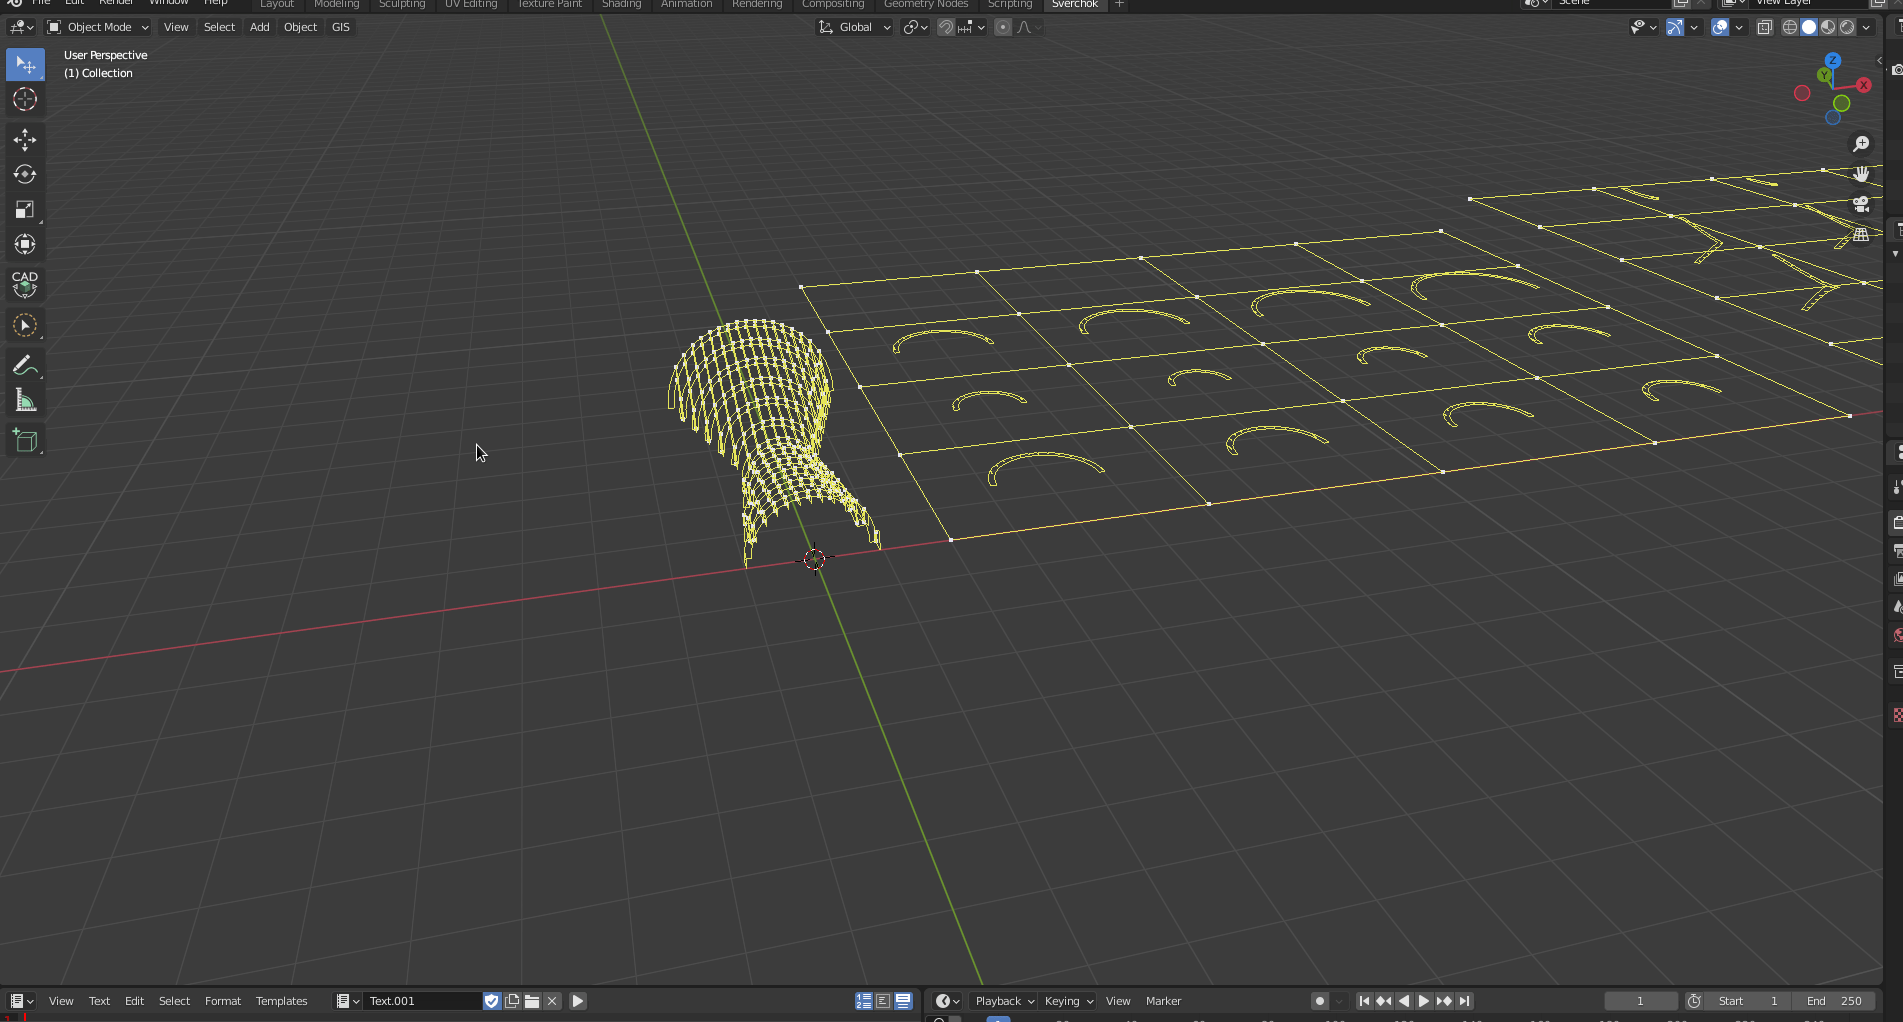Click the blue Z axis gizmo
Screen dimensions: 1903x1022
tap(1833, 60)
